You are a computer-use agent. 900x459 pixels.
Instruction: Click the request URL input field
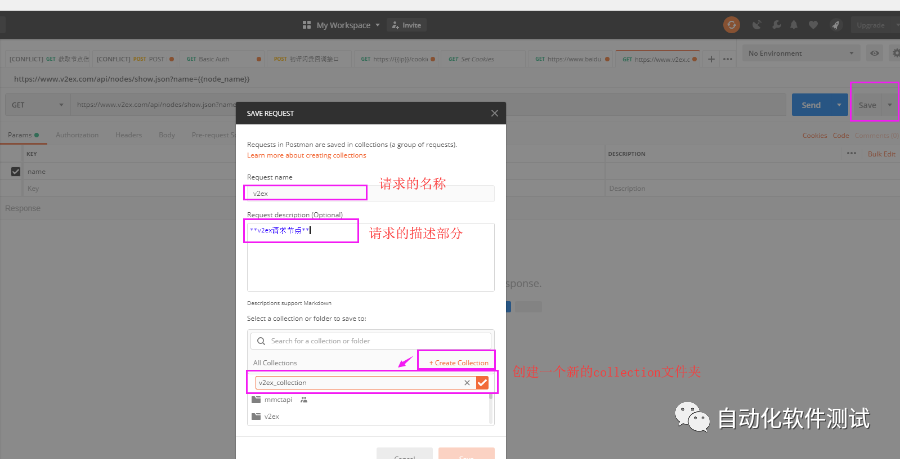click(428, 105)
